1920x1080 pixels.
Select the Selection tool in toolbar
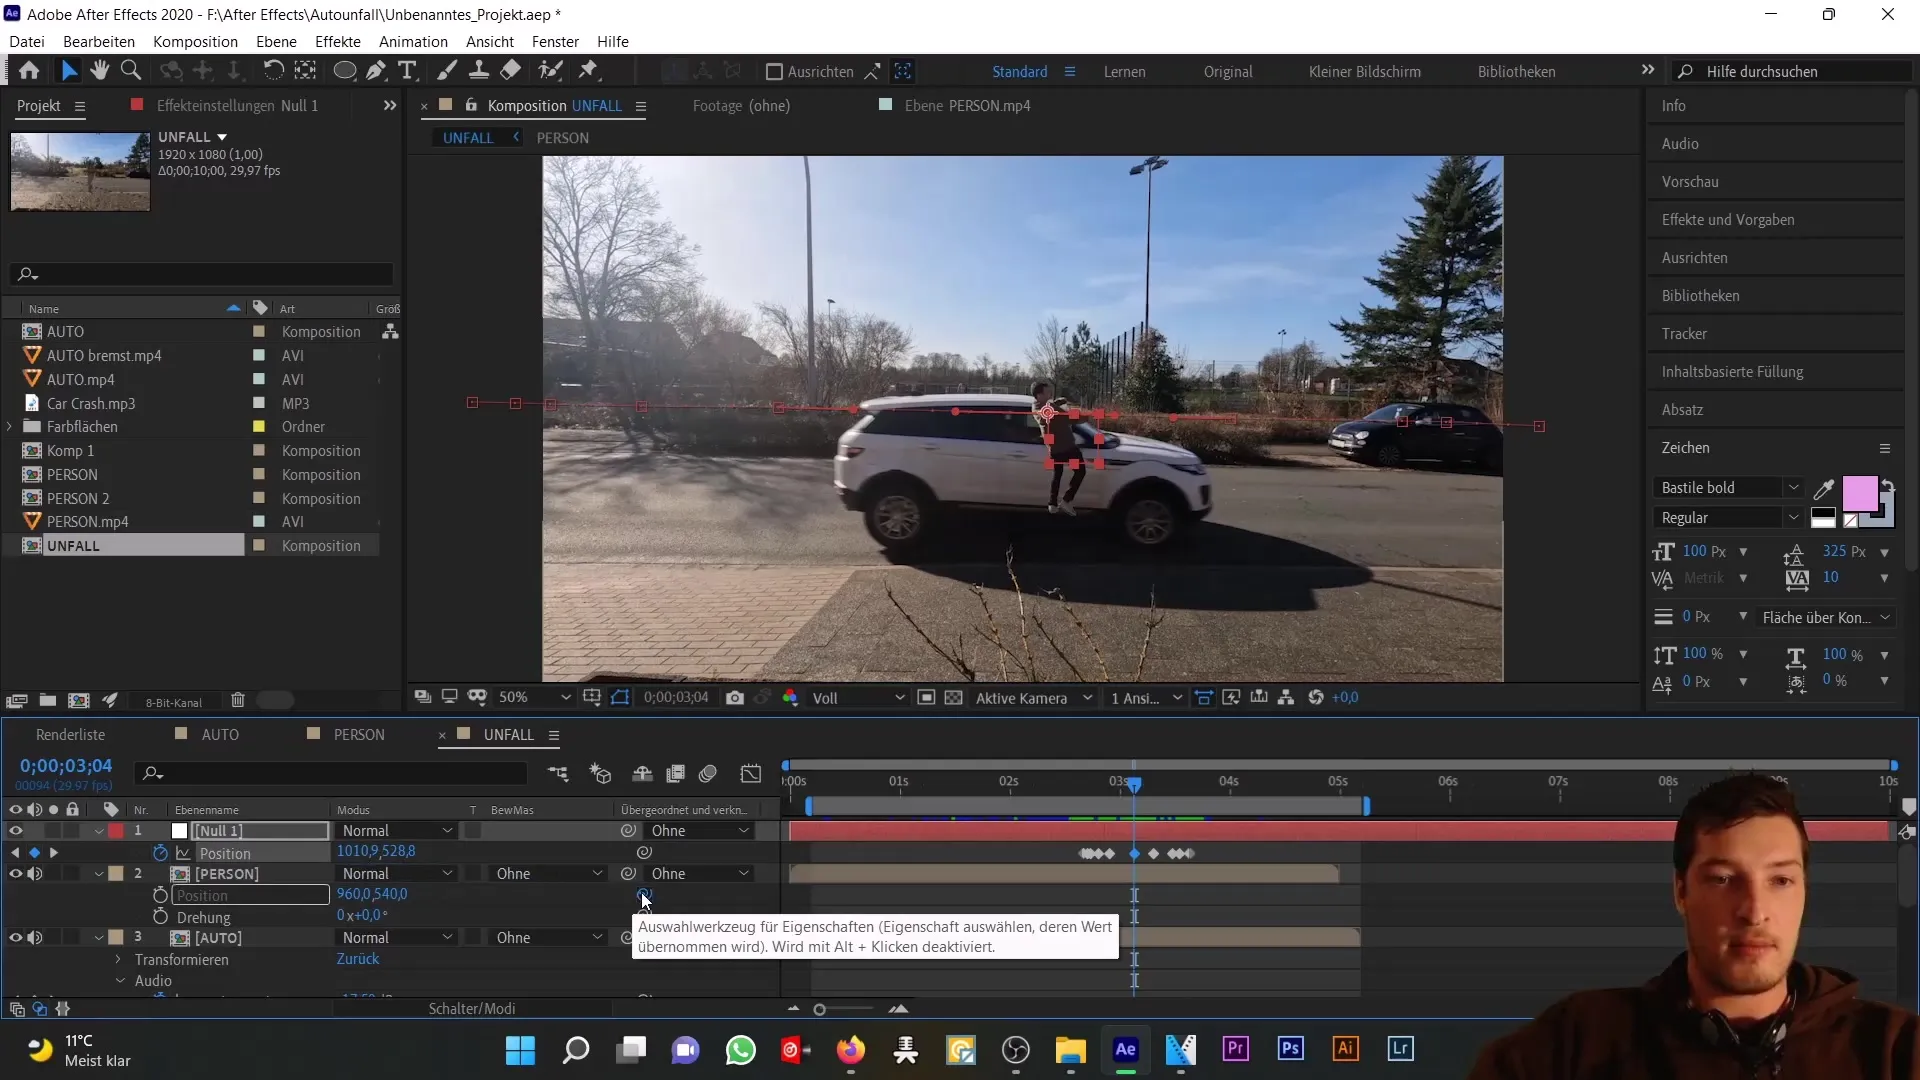point(67,71)
